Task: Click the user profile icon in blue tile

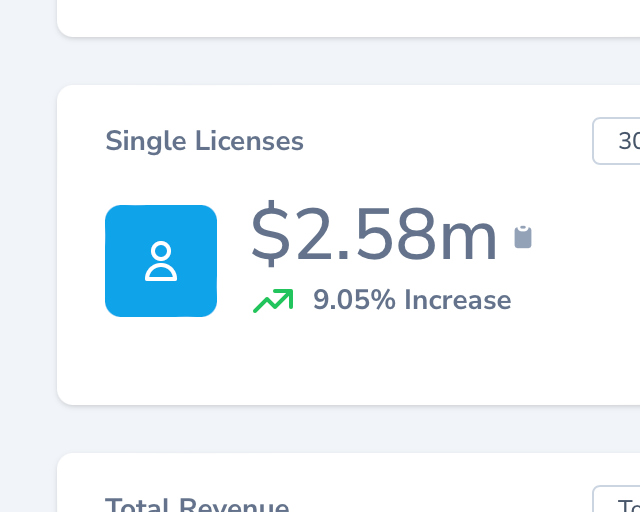Action: (161, 261)
